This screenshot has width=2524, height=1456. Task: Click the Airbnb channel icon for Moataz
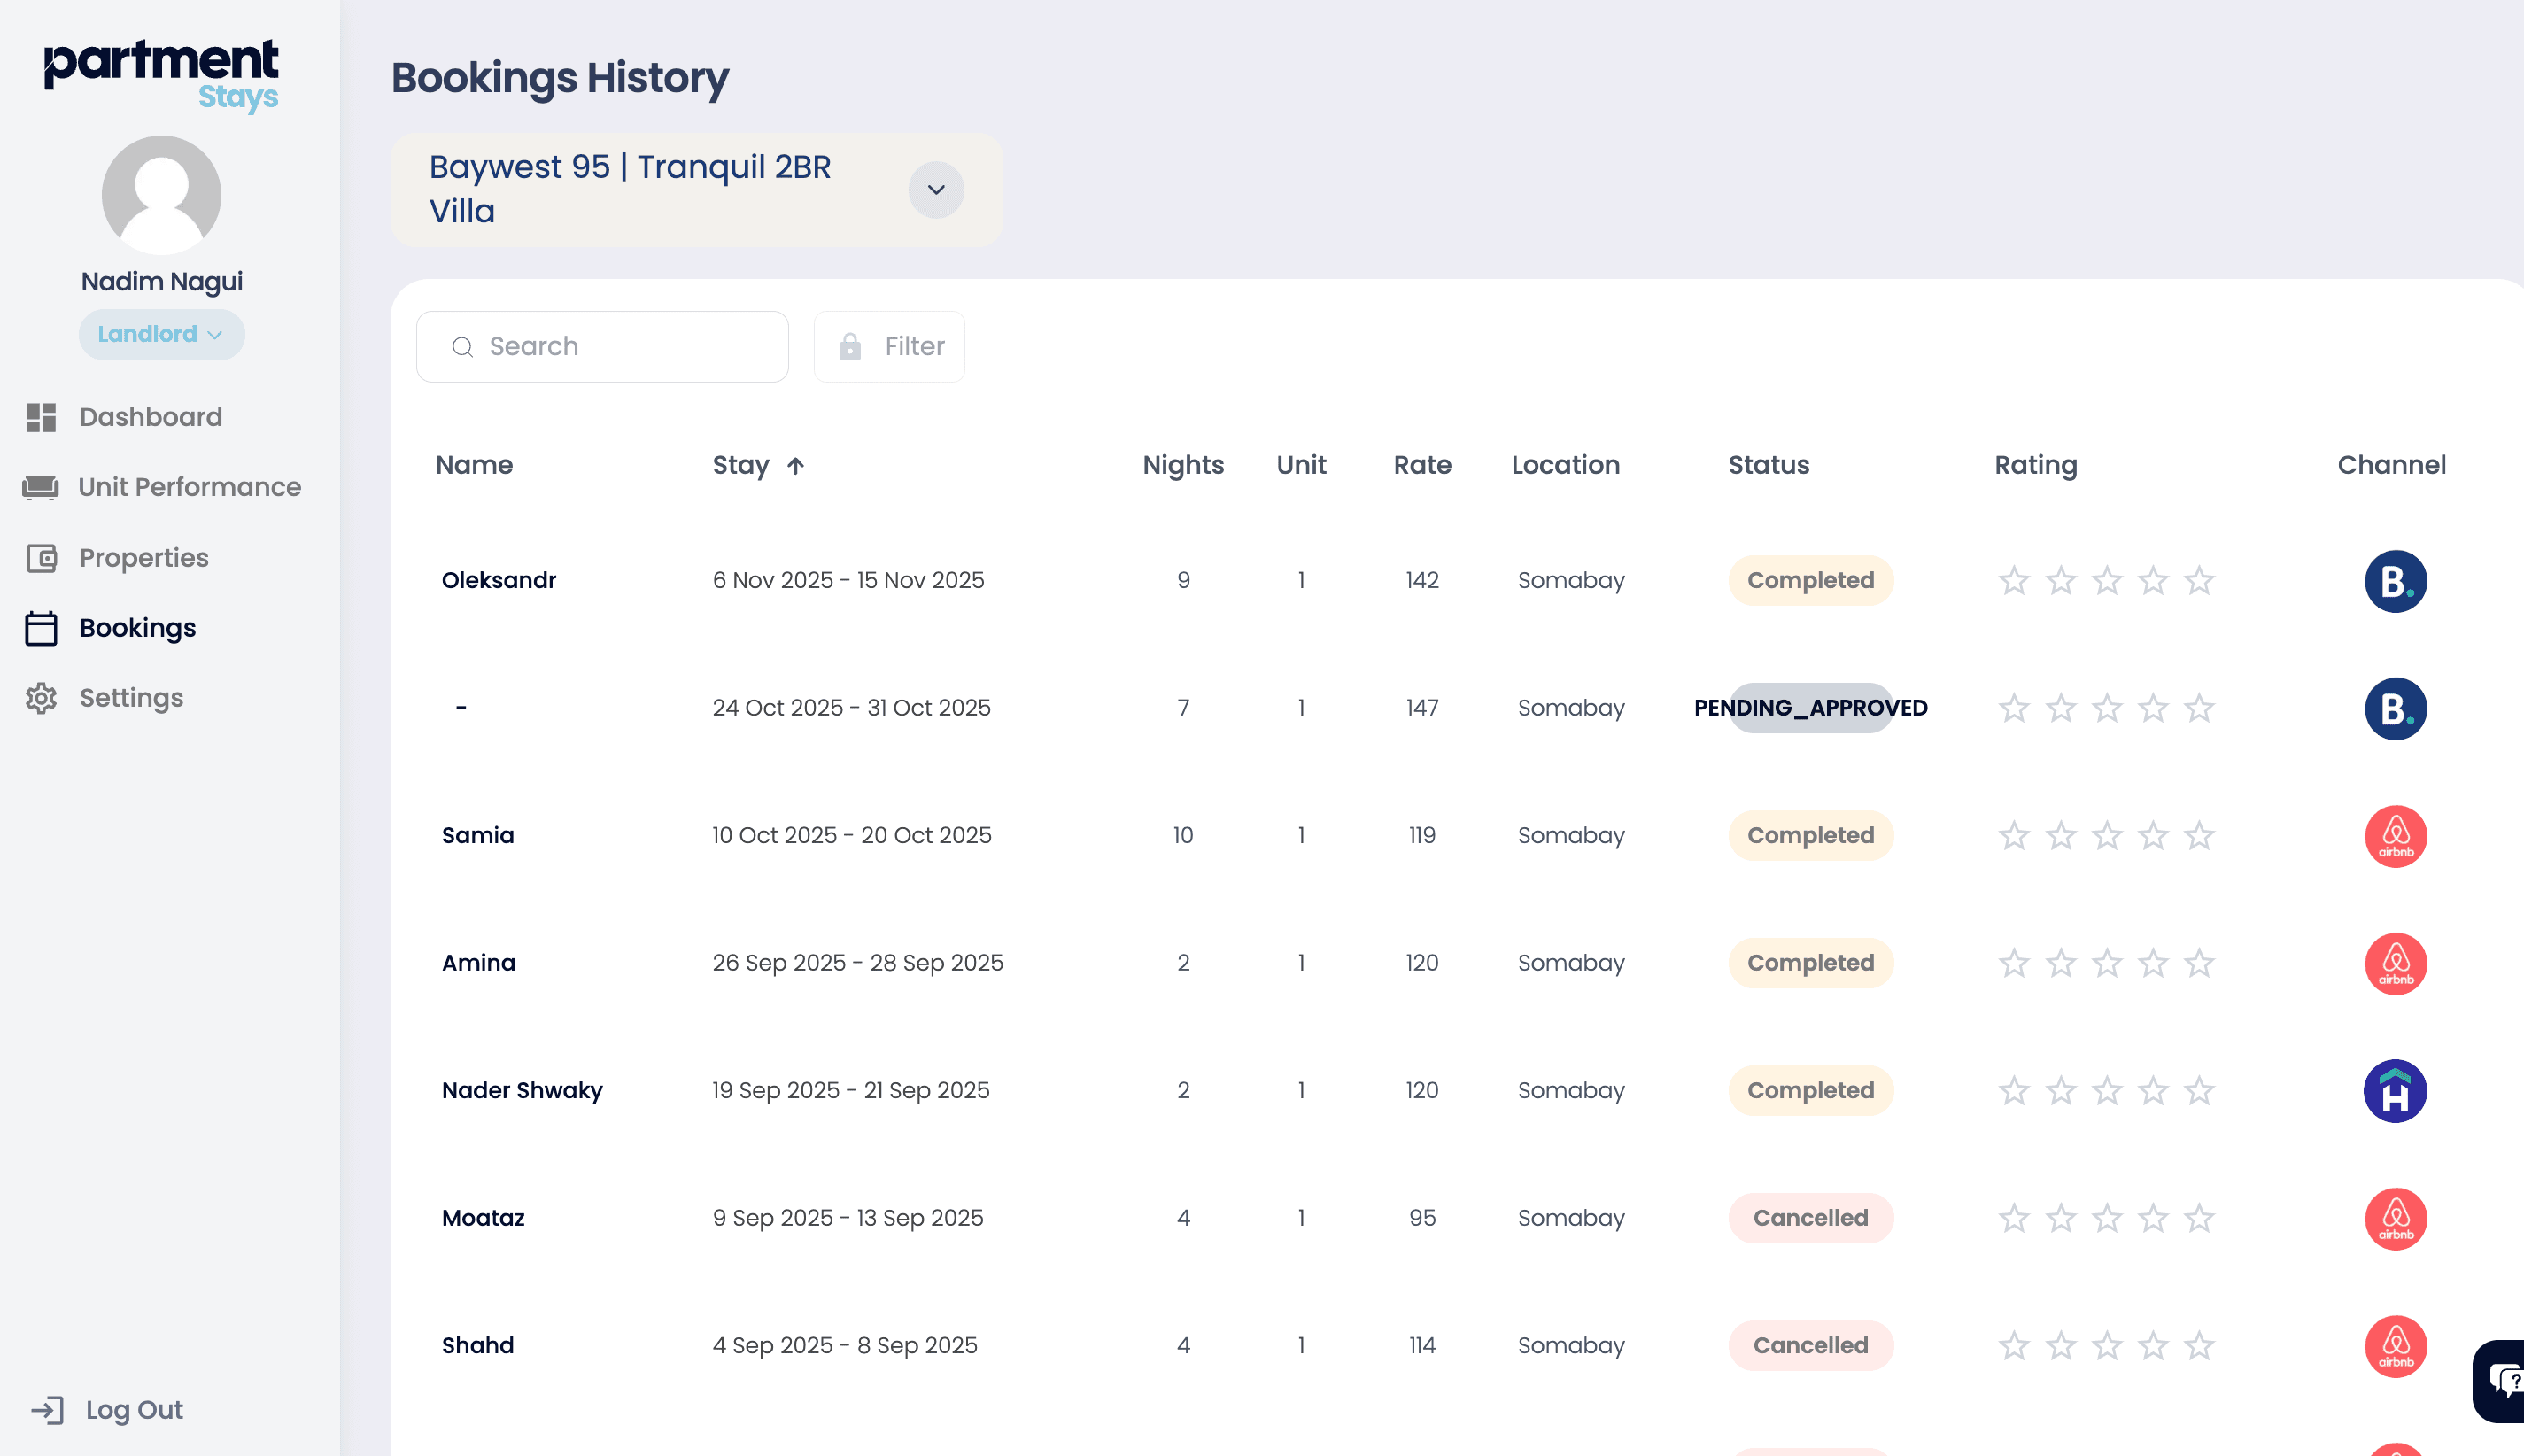2395,1218
